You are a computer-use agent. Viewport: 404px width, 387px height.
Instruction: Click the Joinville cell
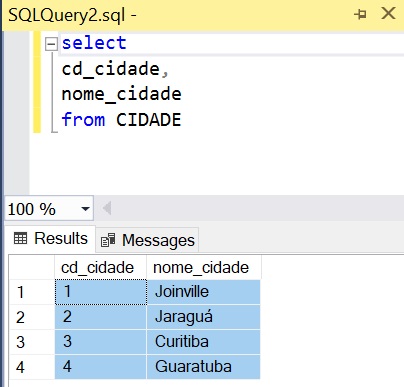tap(203, 292)
